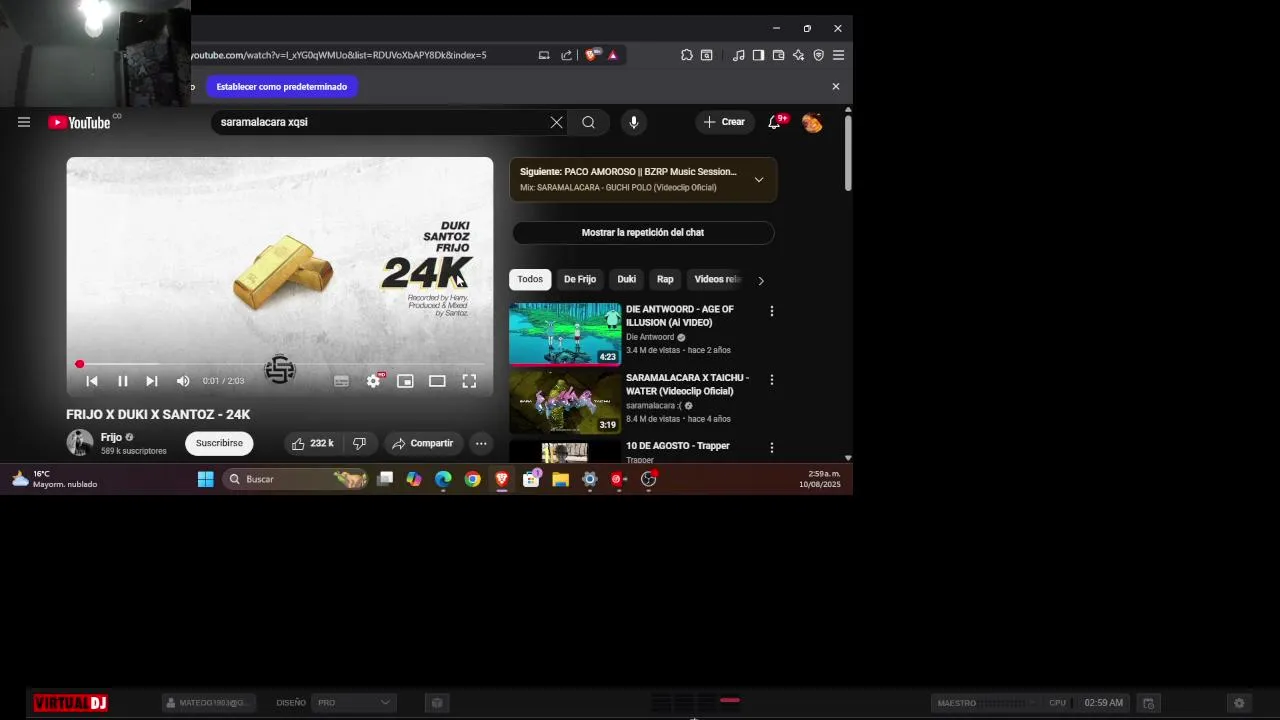This screenshot has height=720, width=1280.
Task: Open Brave playlist music note icon
Action: (x=738, y=55)
